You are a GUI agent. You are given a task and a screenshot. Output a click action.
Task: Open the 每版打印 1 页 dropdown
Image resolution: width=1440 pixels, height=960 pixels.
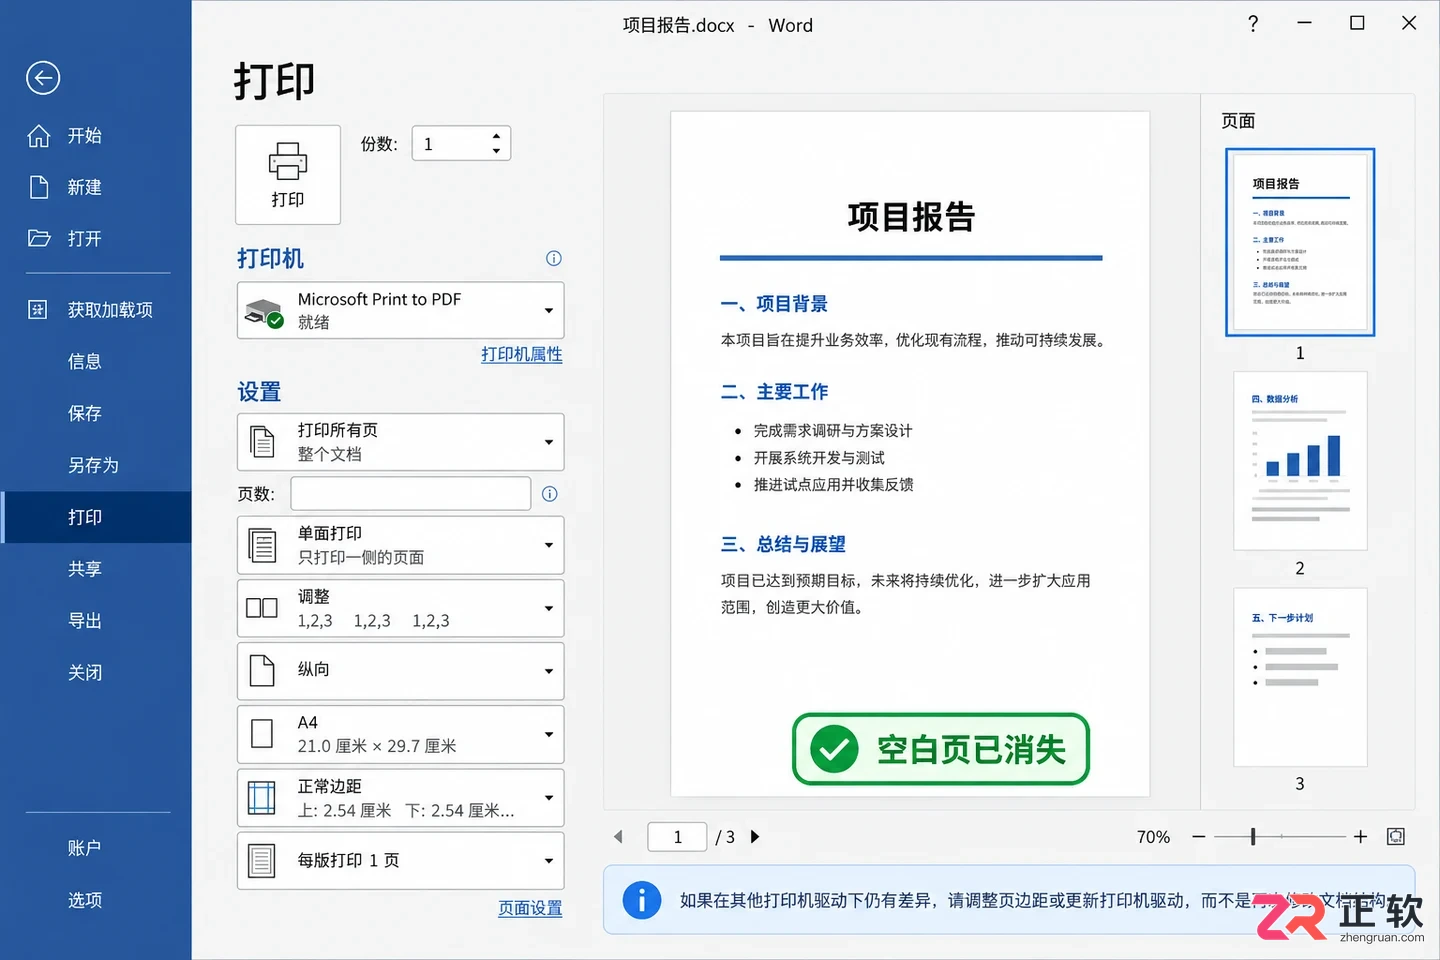pos(400,861)
